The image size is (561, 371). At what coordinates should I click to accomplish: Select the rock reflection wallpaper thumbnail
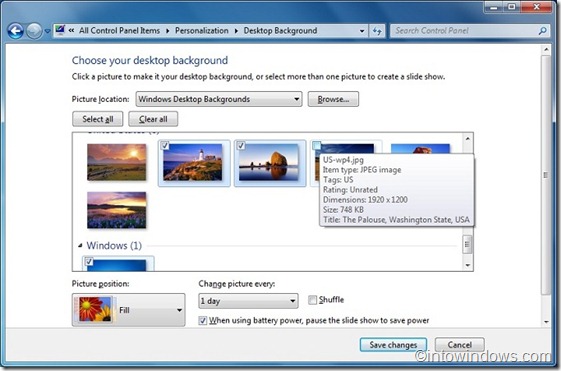click(x=269, y=162)
